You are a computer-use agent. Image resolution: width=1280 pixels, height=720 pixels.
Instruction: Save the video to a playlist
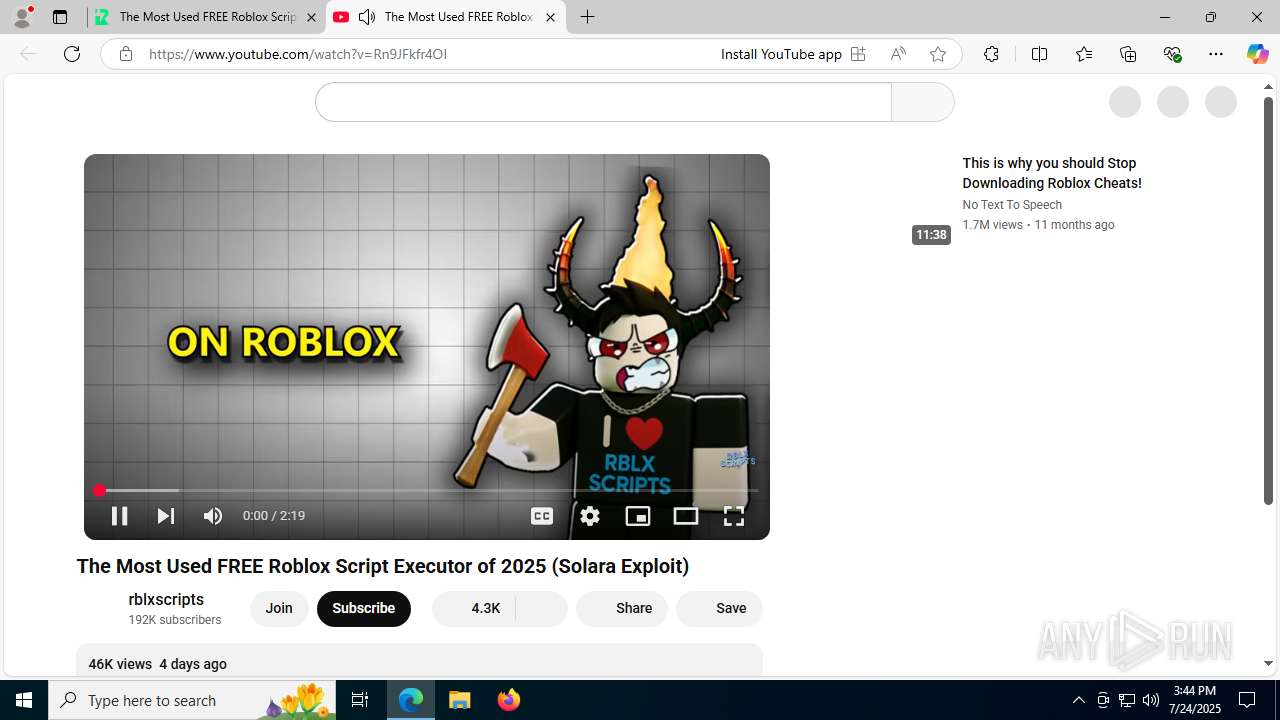(719, 608)
